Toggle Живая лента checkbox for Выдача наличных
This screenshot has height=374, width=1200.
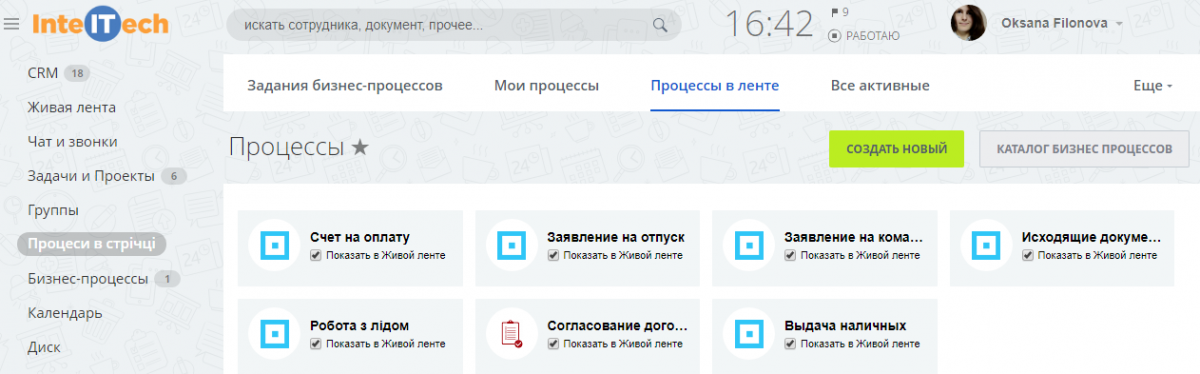[791, 343]
